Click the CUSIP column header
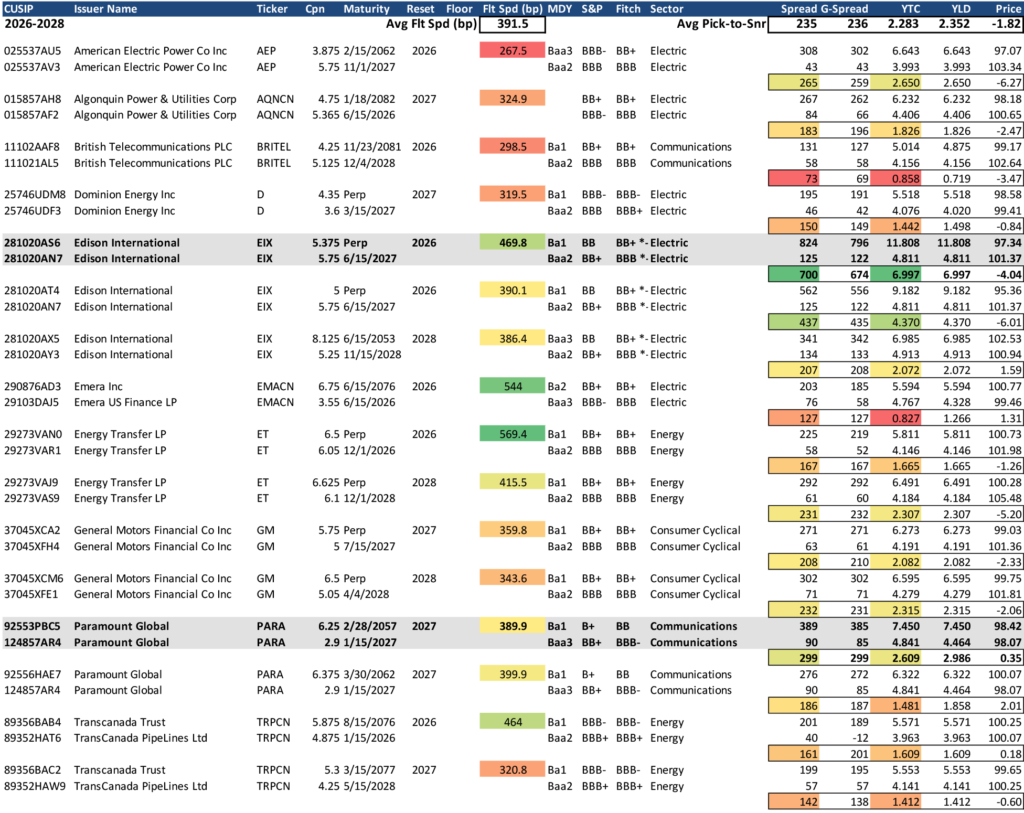The width and height of the screenshot is (1024, 813). (22, 9)
